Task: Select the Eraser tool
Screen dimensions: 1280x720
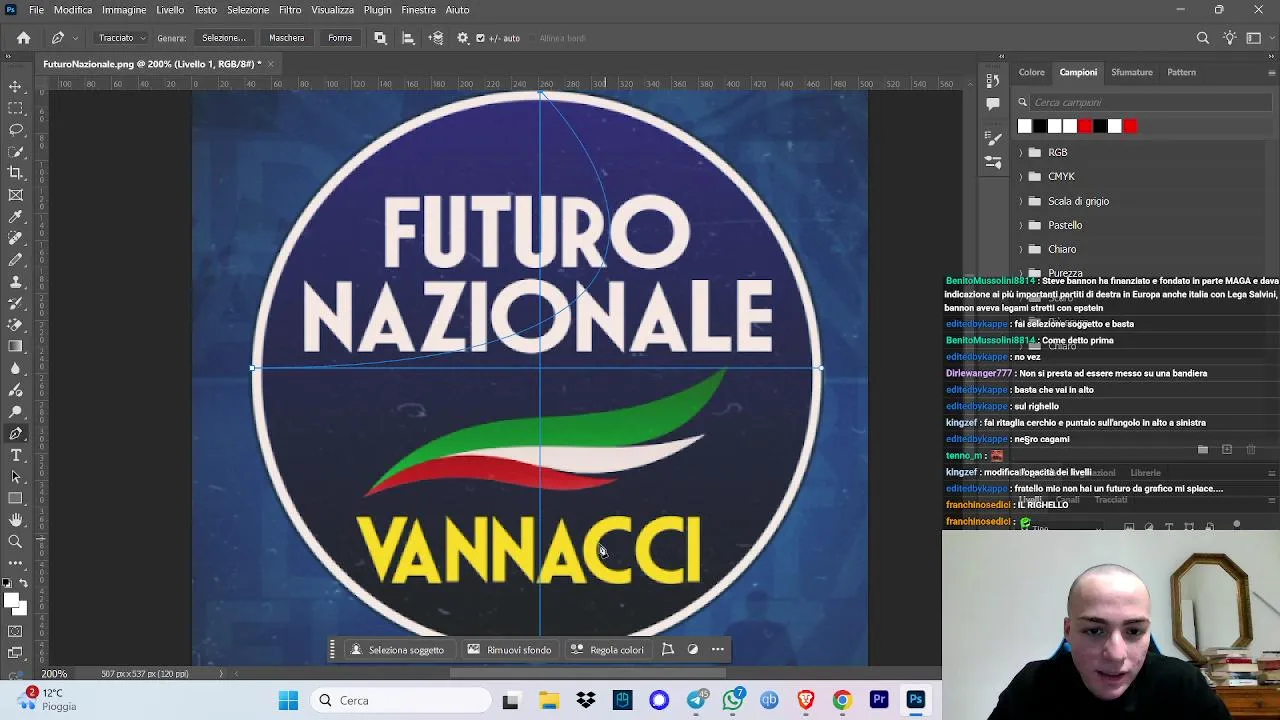Action: 15,325
